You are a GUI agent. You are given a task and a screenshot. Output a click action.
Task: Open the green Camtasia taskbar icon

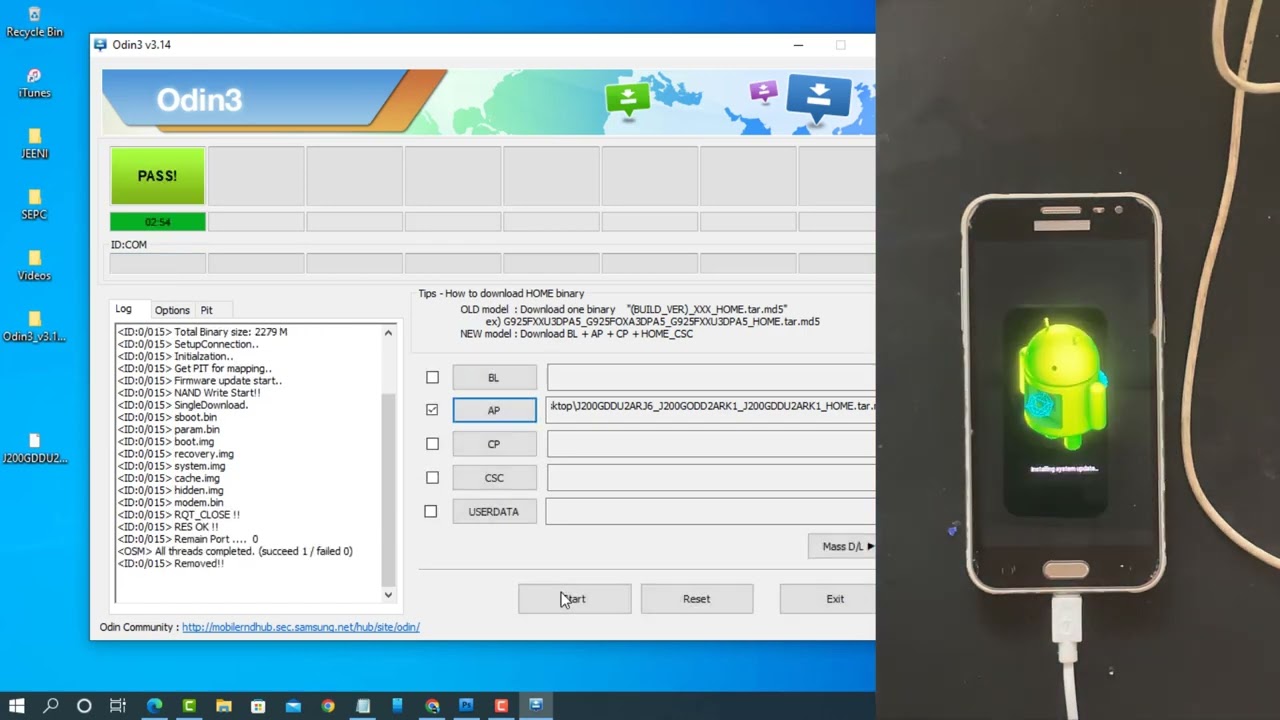point(189,706)
